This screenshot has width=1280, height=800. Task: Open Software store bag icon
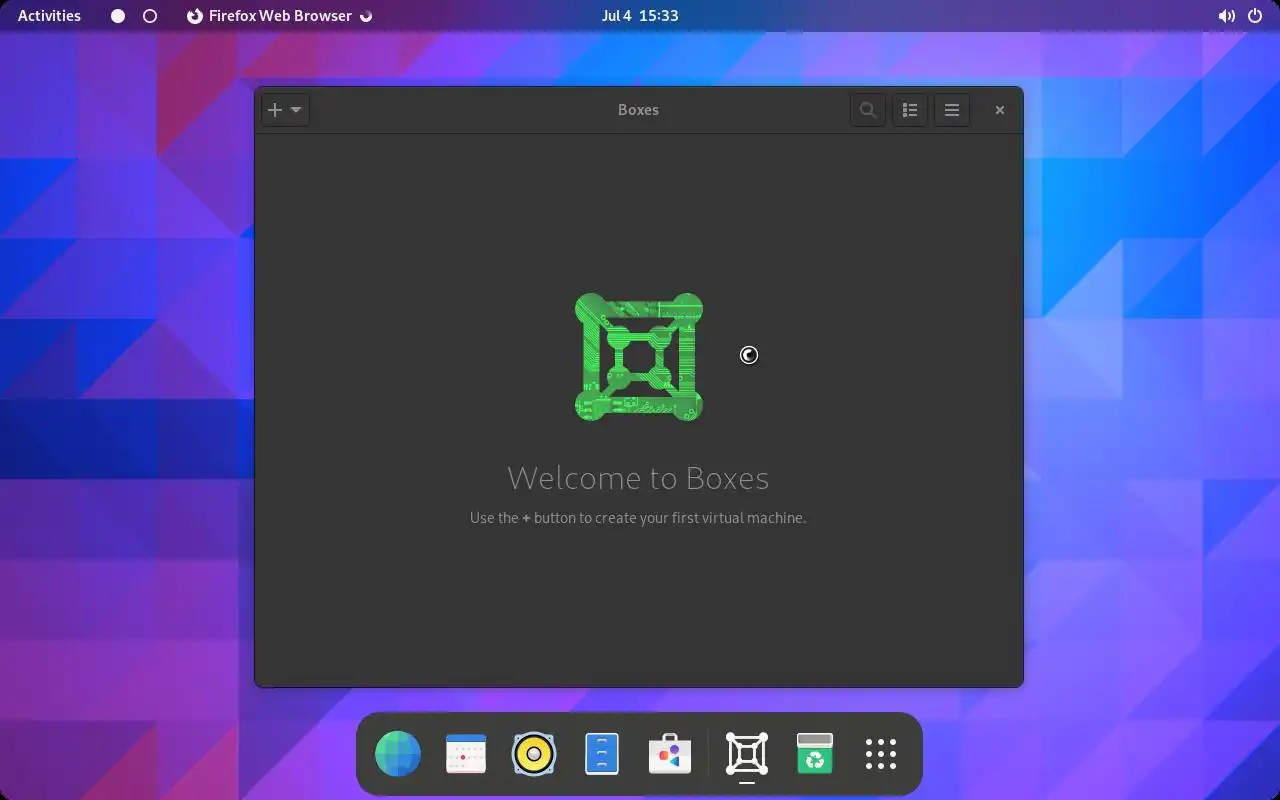click(x=670, y=754)
